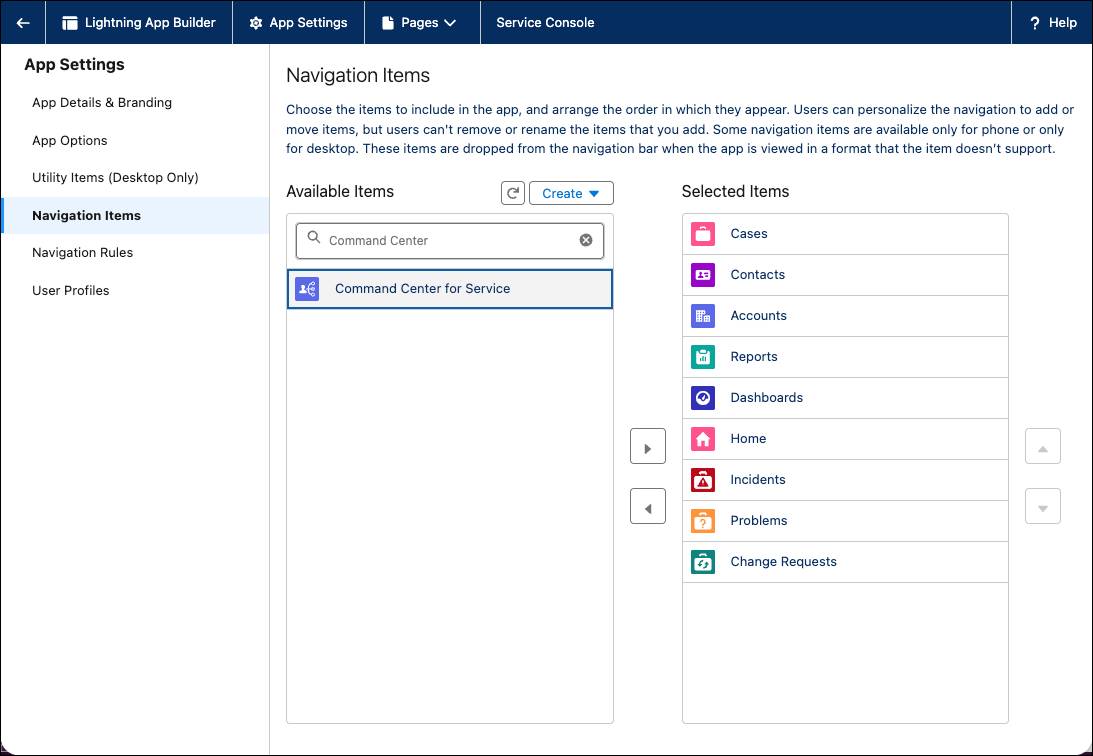Click the Reports clipboard icon
This screenshot has height=756, width=1093.
703,357
